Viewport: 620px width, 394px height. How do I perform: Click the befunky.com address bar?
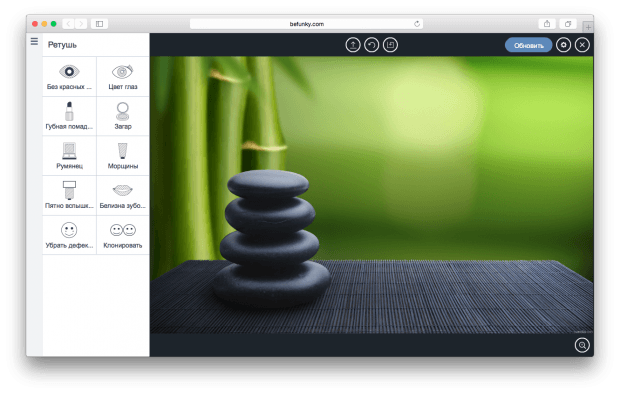(306, 24)
